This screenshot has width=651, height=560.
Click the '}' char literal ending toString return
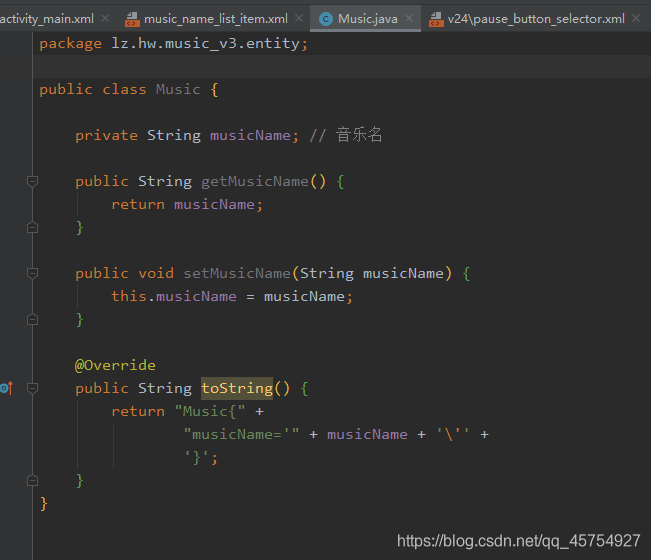[x=198, y=457]
